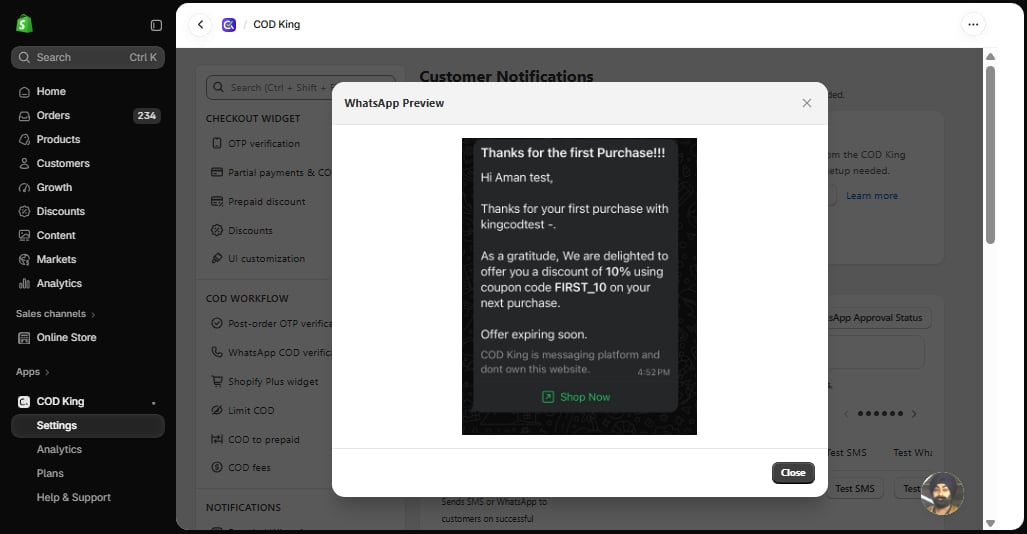Click the page vertical scrollbar

(x=990, y=155)
